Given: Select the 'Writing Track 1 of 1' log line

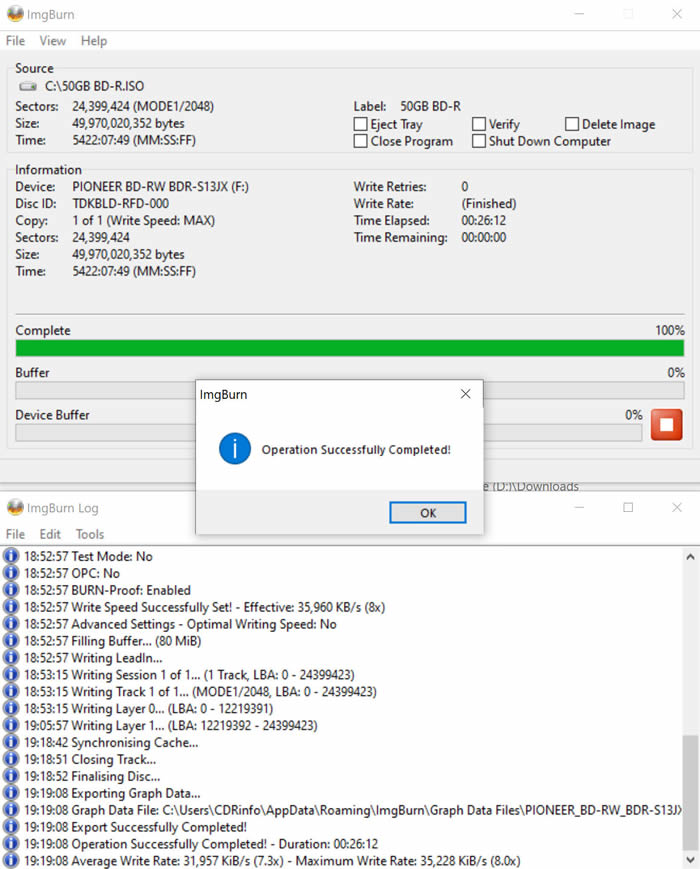Looking at the screenshot, I should click(x=200, y=692).
